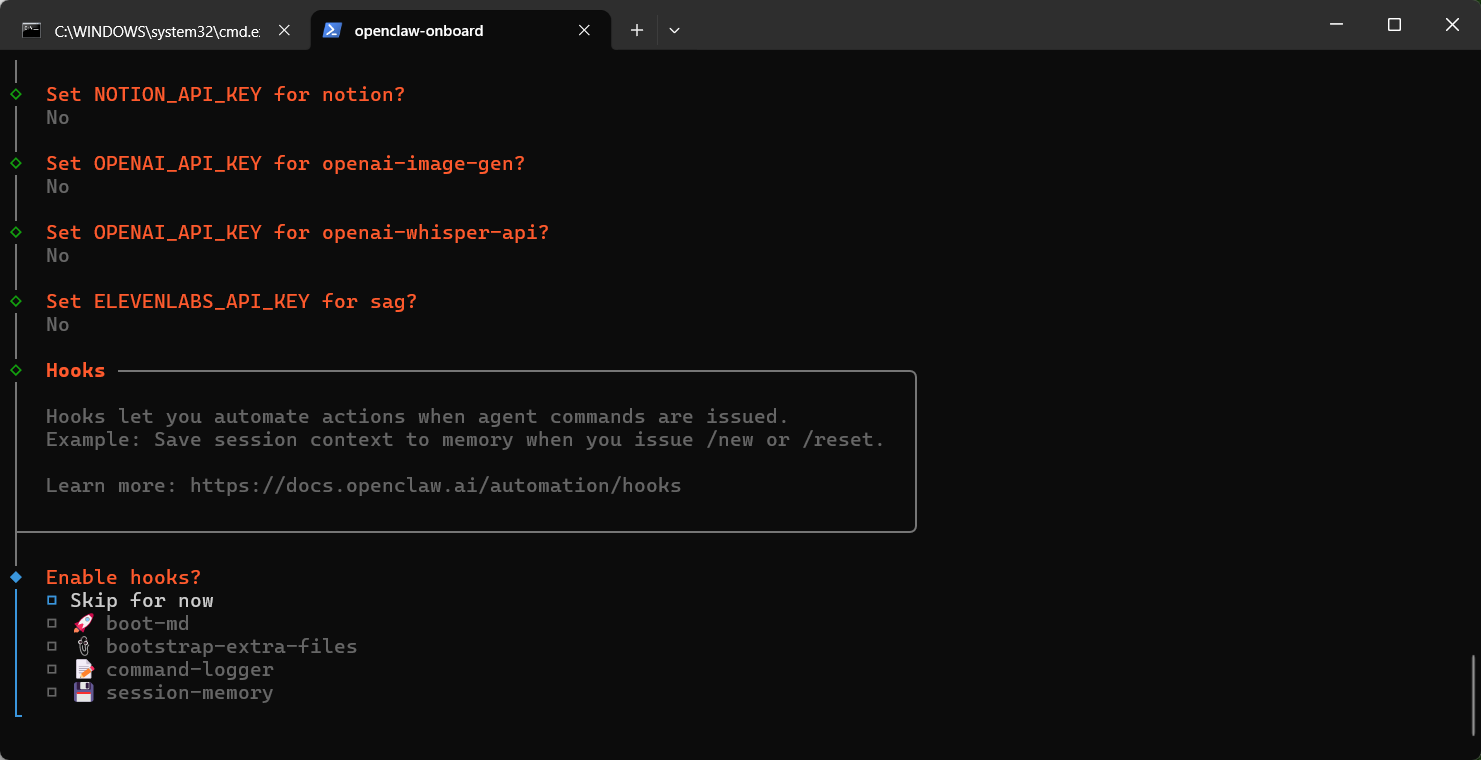1481x760 pixels.
Task: Click the bootstrap-extra-files option label
Action: click(x=231, y=647)
